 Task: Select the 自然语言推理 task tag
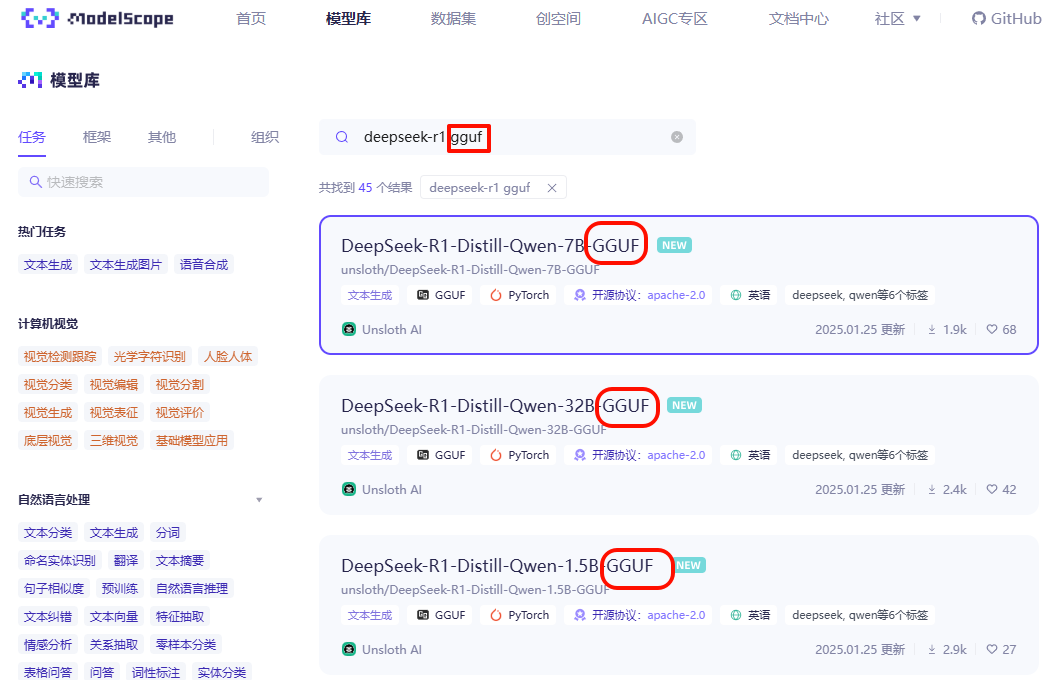(192, 588)
